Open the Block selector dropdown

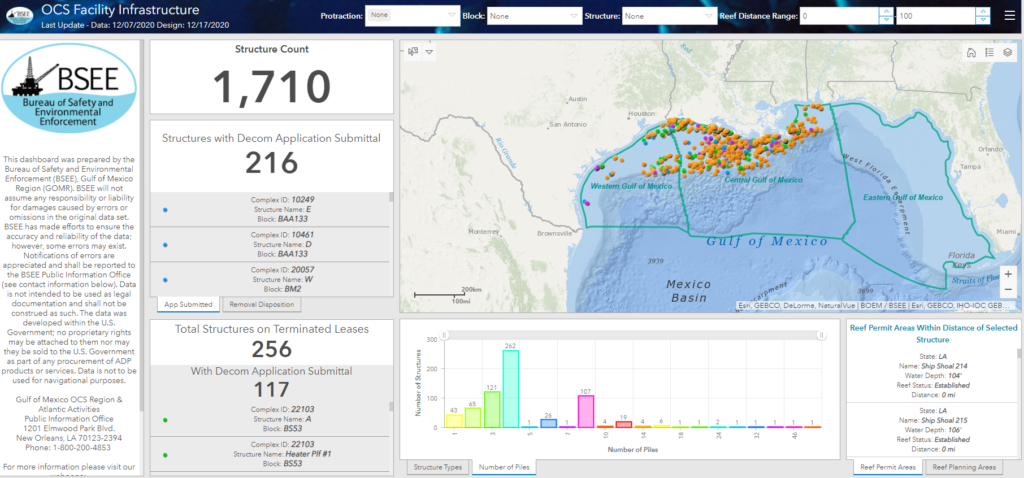(533, 16)
